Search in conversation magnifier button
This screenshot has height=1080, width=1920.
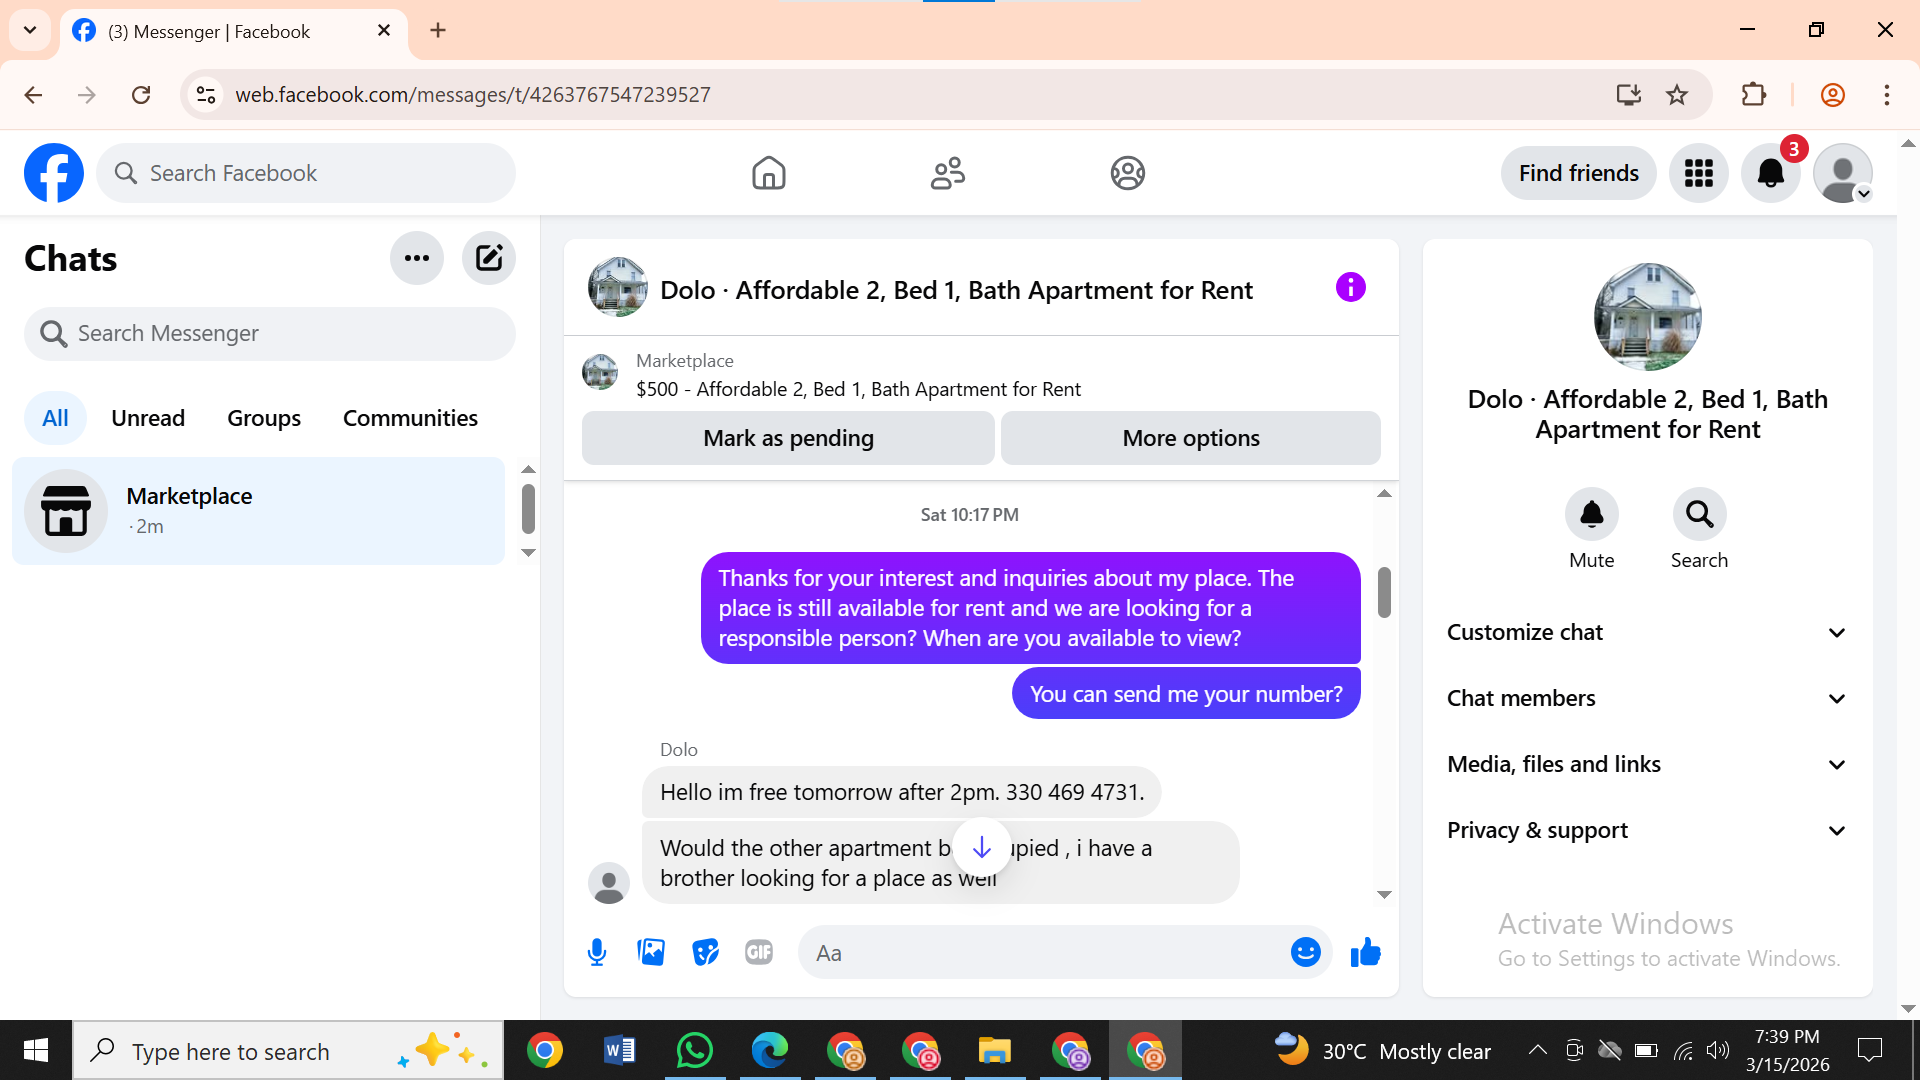pyautogui.click(x=1699, y=514)
